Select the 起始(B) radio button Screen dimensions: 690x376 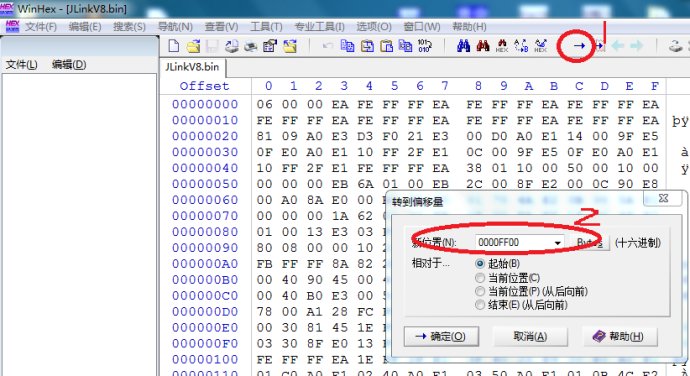click(480, 264)
